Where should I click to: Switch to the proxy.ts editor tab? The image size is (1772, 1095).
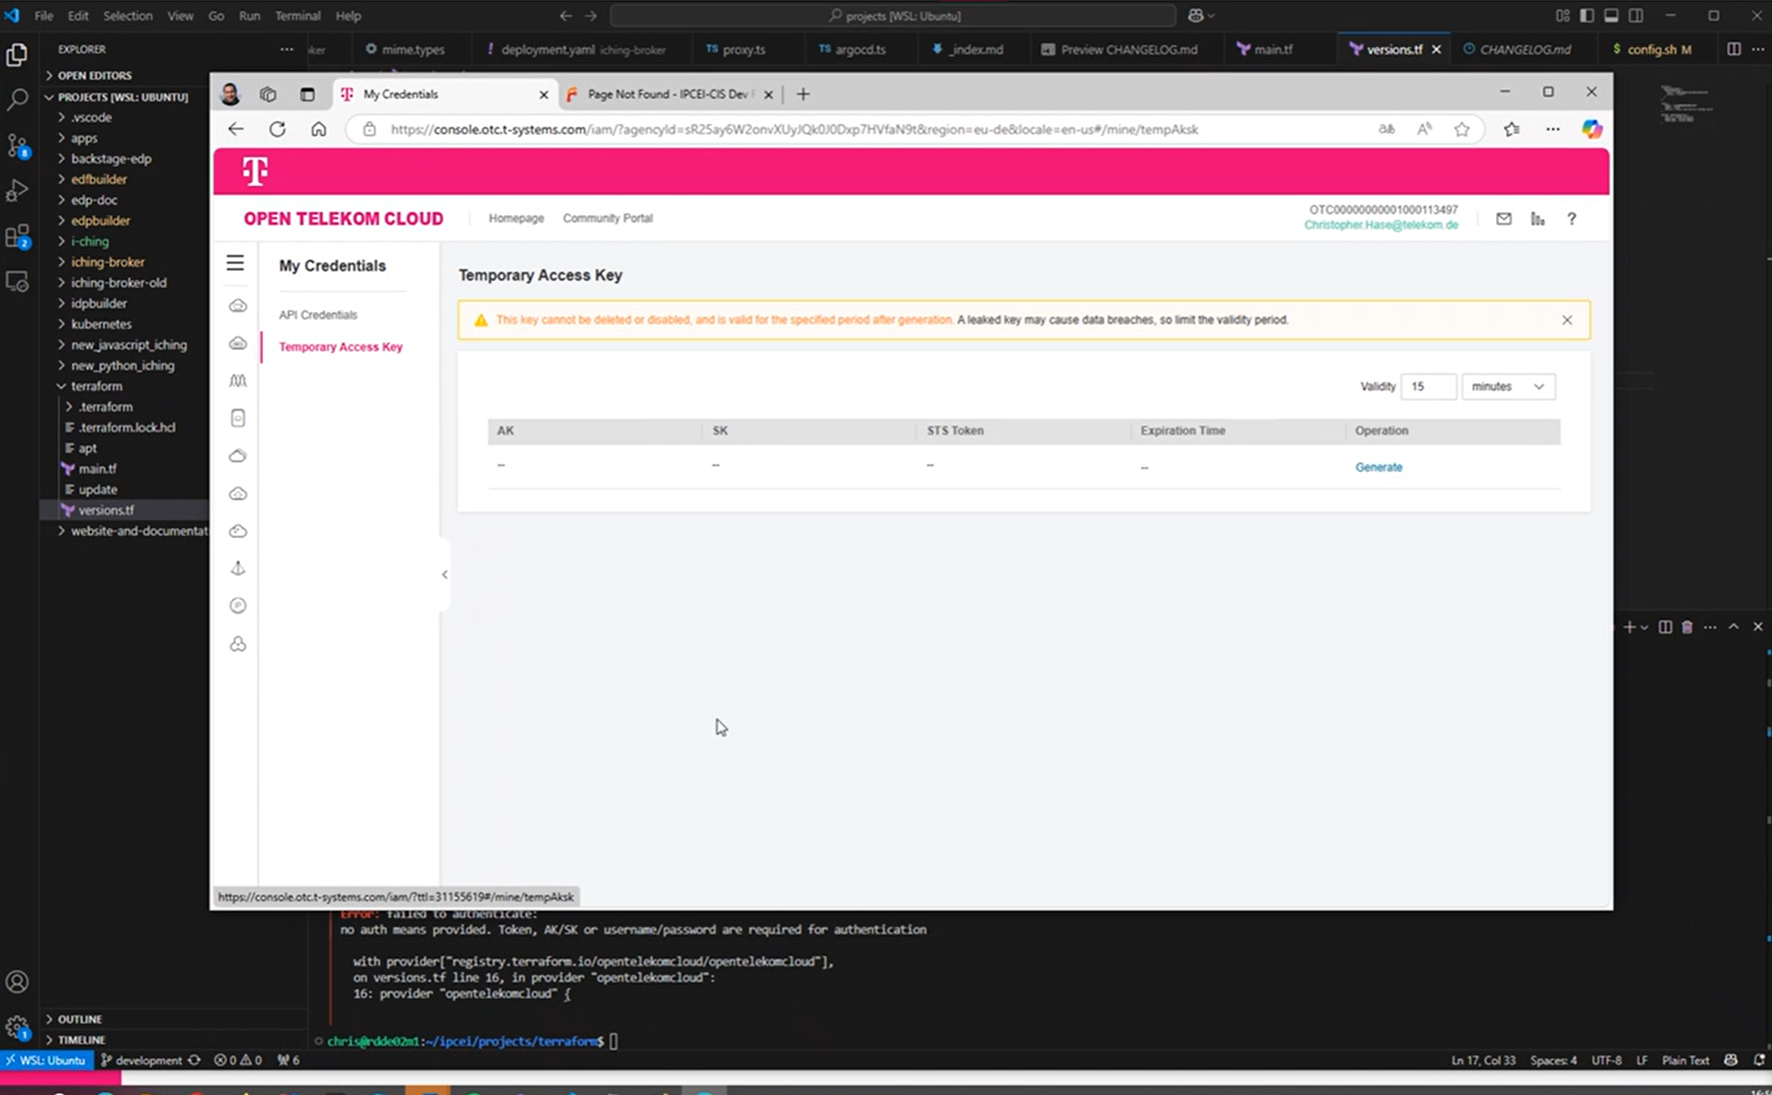tap(743, 49)
